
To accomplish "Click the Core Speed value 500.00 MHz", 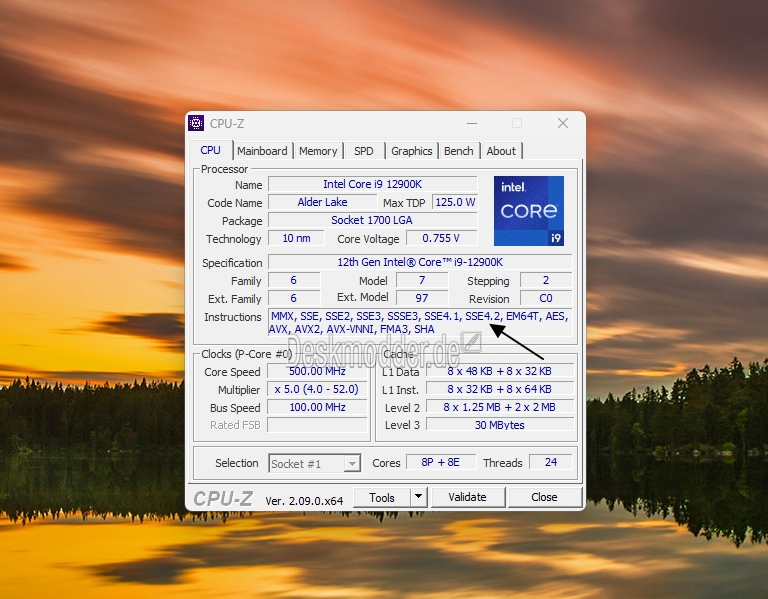I will (x=317, y=371).
